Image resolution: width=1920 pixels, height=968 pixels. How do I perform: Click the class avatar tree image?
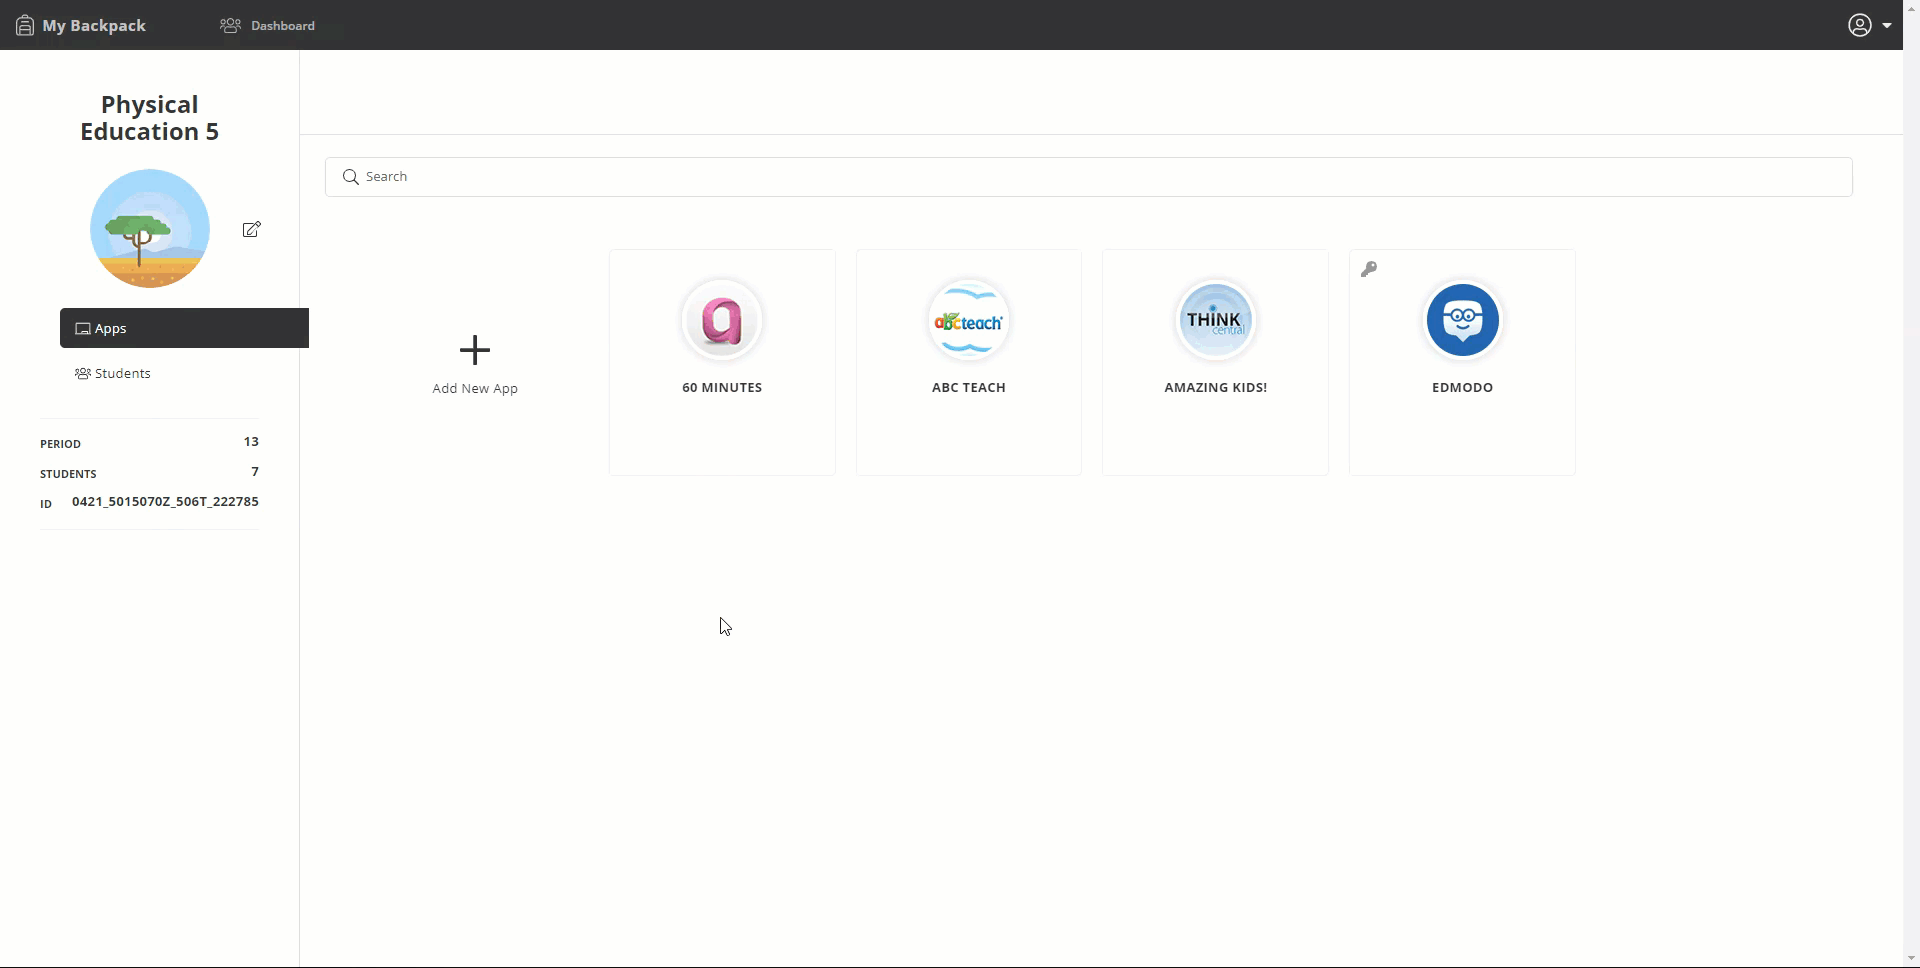[x=150, y=229]
